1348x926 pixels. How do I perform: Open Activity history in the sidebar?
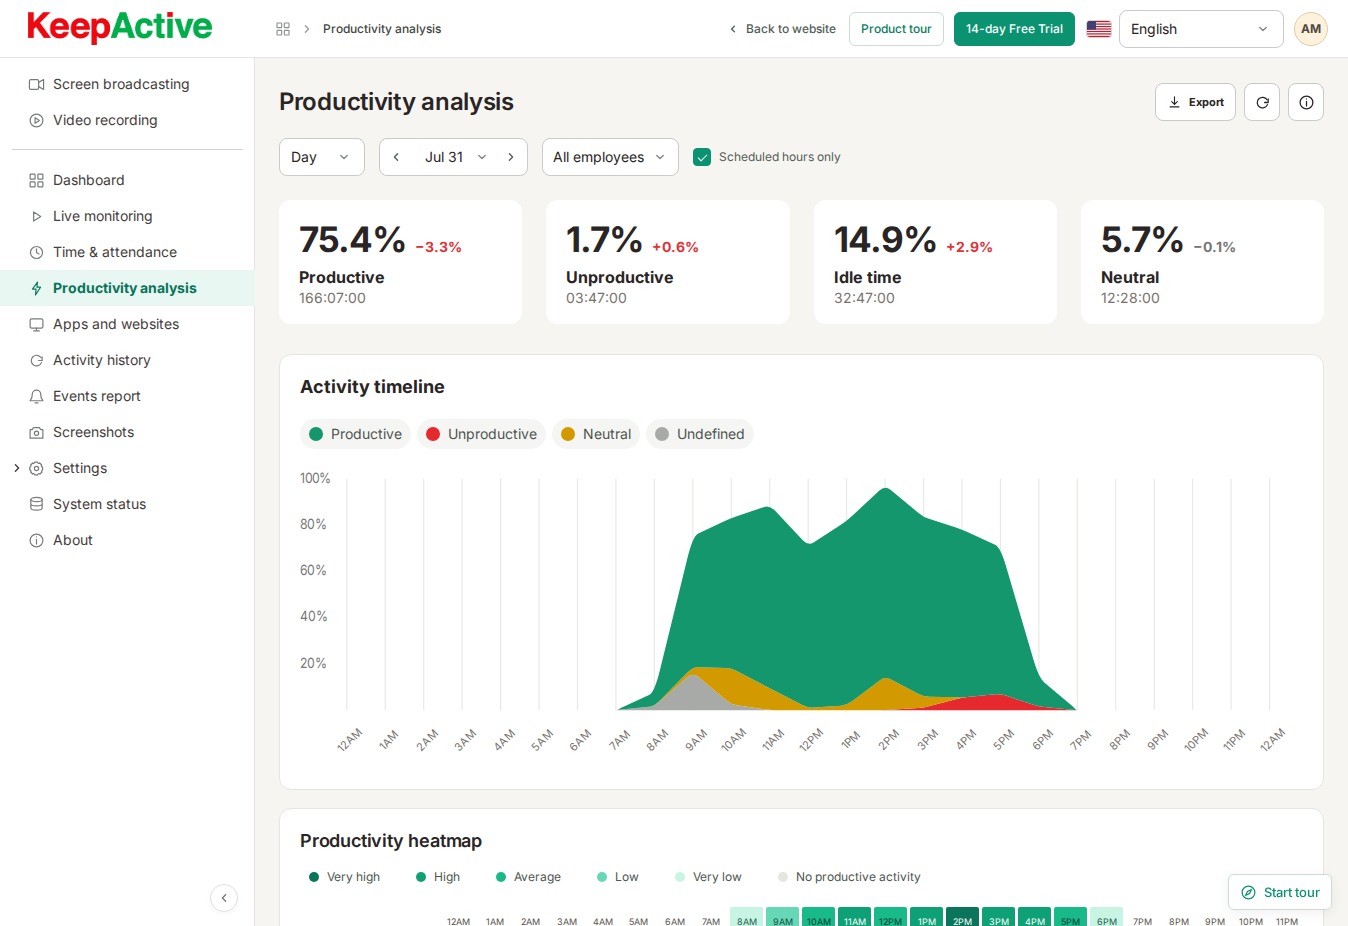pos(127,360)
